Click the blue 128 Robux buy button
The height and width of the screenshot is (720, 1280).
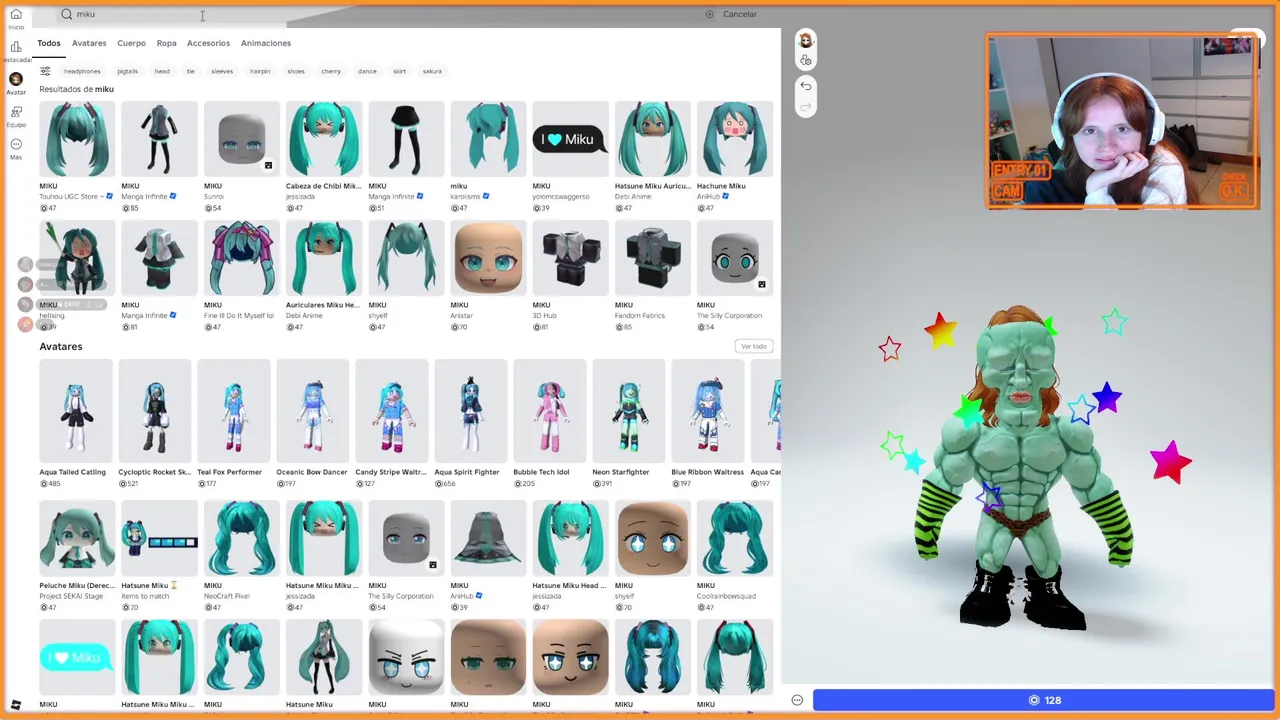coord(1043,700)
